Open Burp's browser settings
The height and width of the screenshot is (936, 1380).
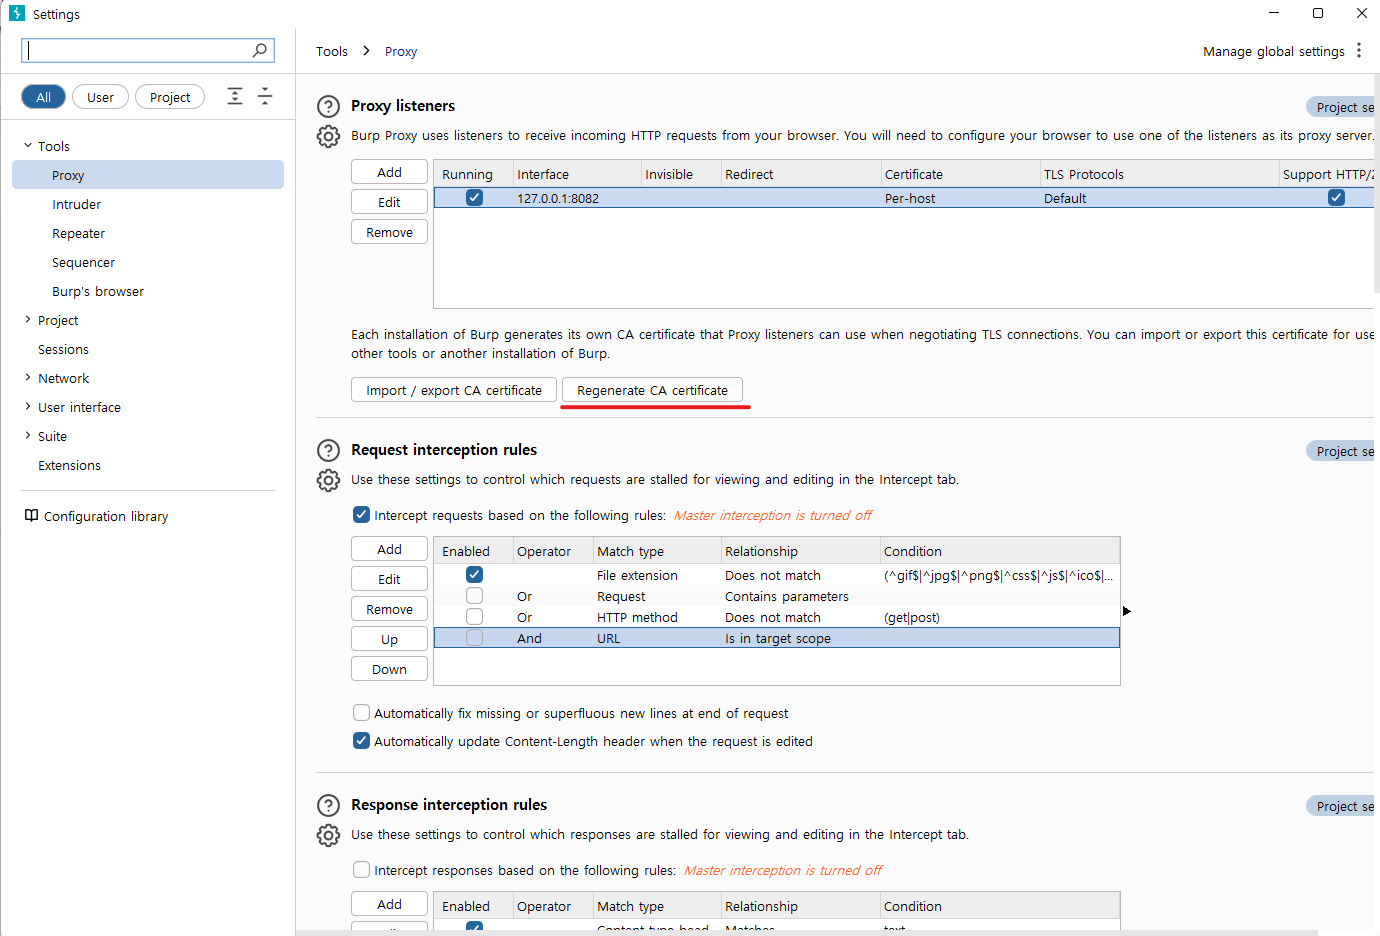pyautogui.click(x=98, y=291)
